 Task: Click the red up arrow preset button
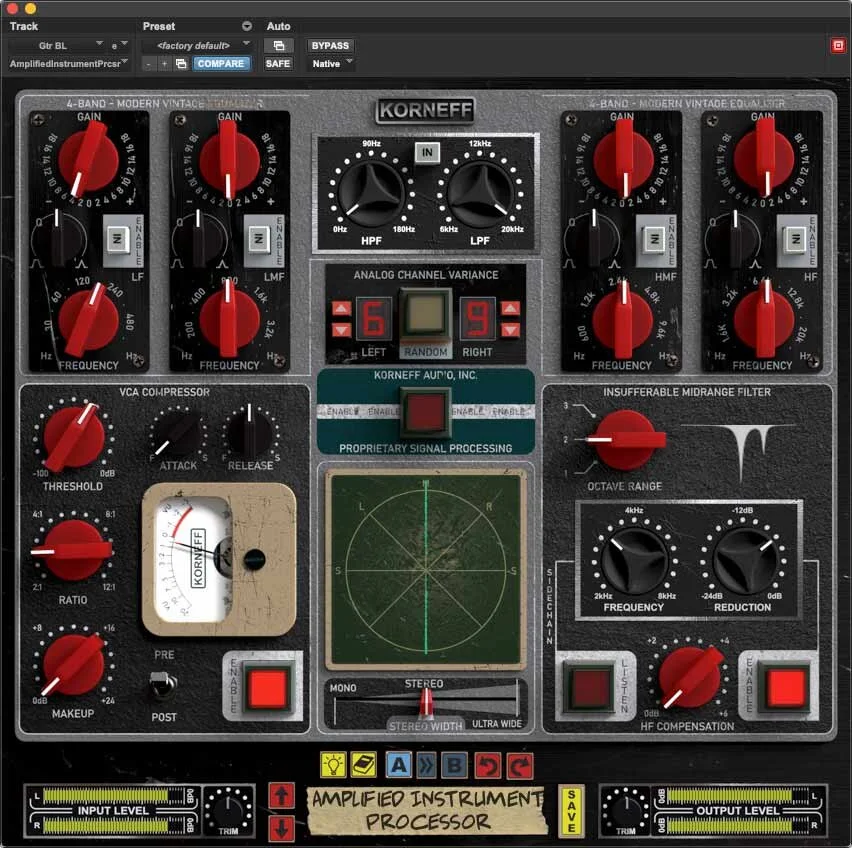click(281, 796)
